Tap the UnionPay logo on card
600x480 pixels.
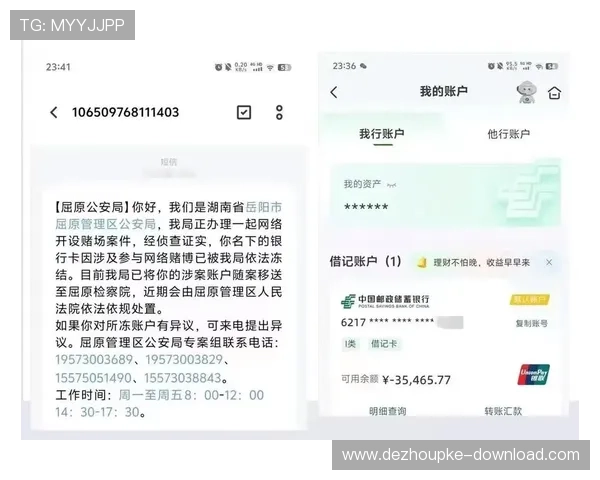click(533, 374)
